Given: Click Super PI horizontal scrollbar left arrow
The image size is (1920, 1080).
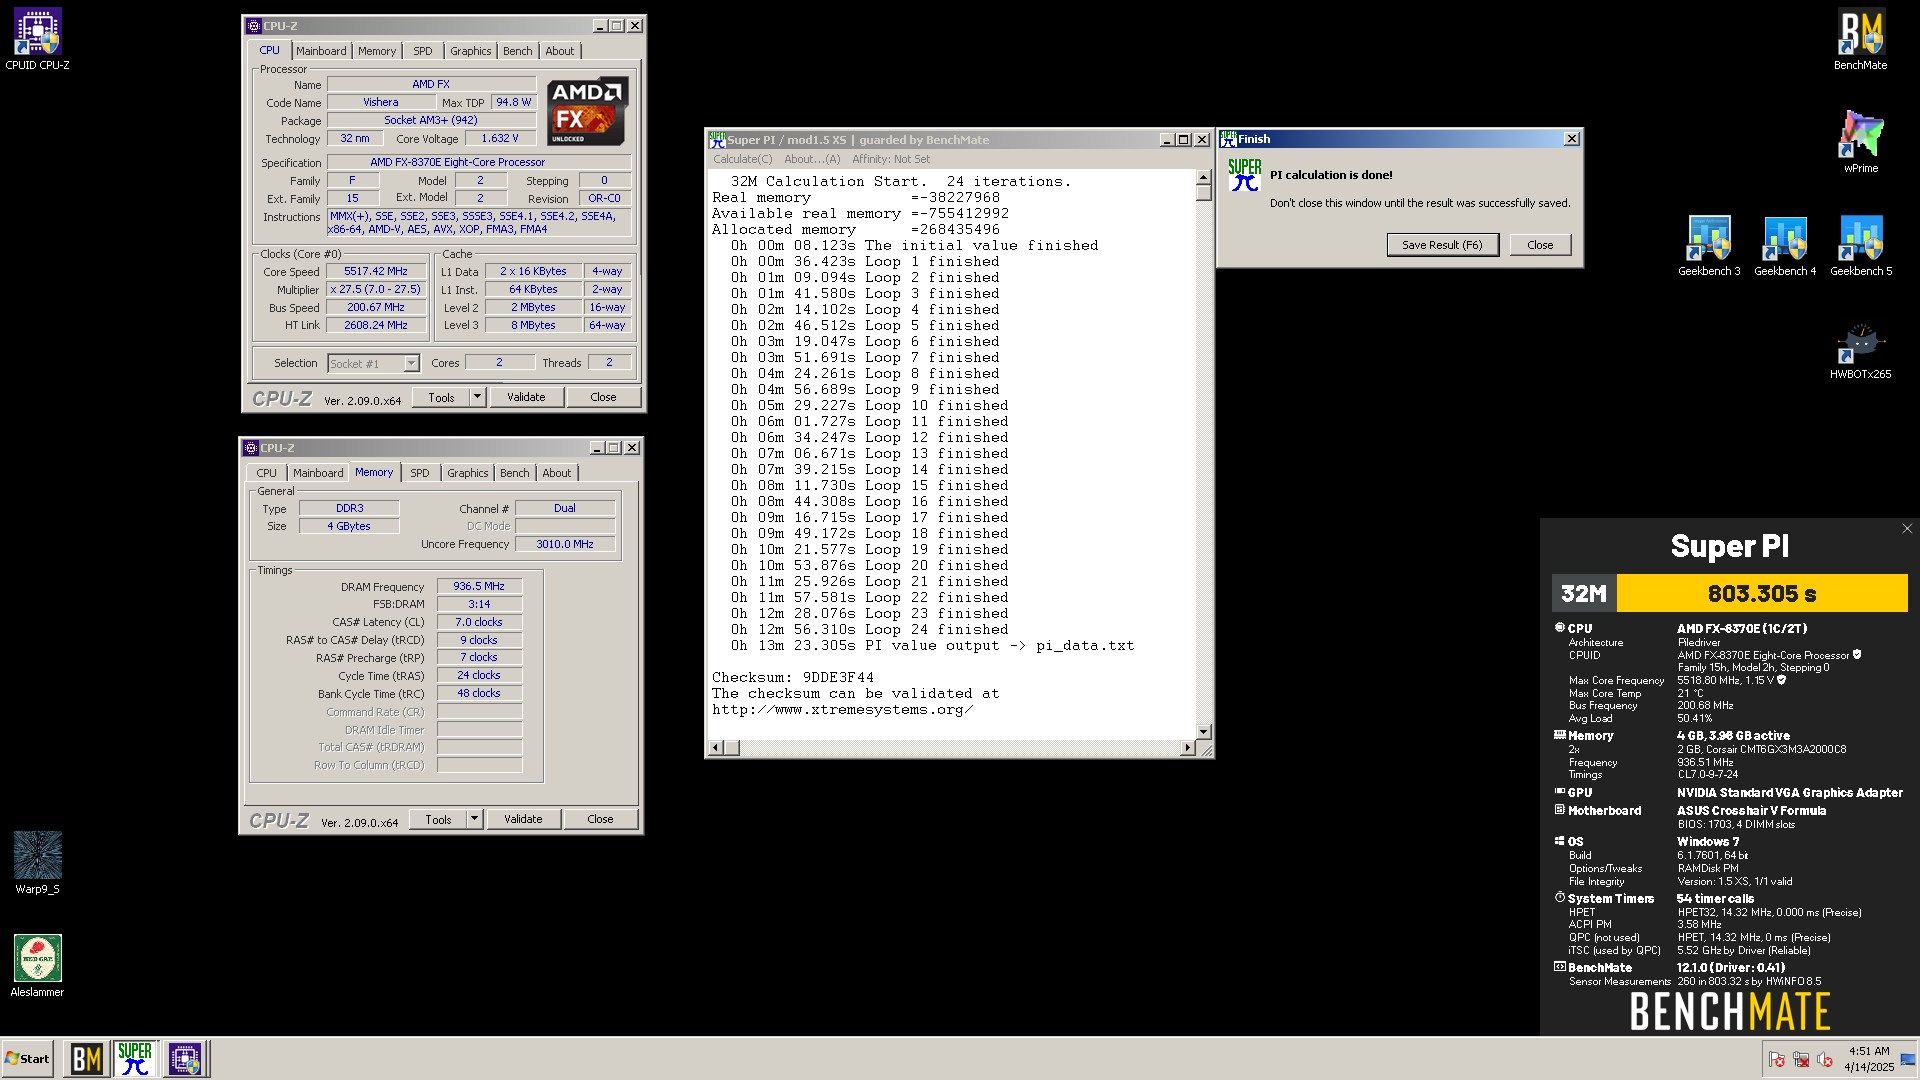Looking at the screenshot, I should (715, 748).
